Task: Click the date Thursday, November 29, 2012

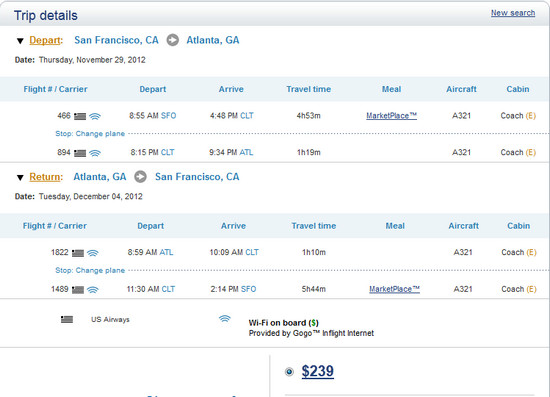Action: click(x=92, y=60)
